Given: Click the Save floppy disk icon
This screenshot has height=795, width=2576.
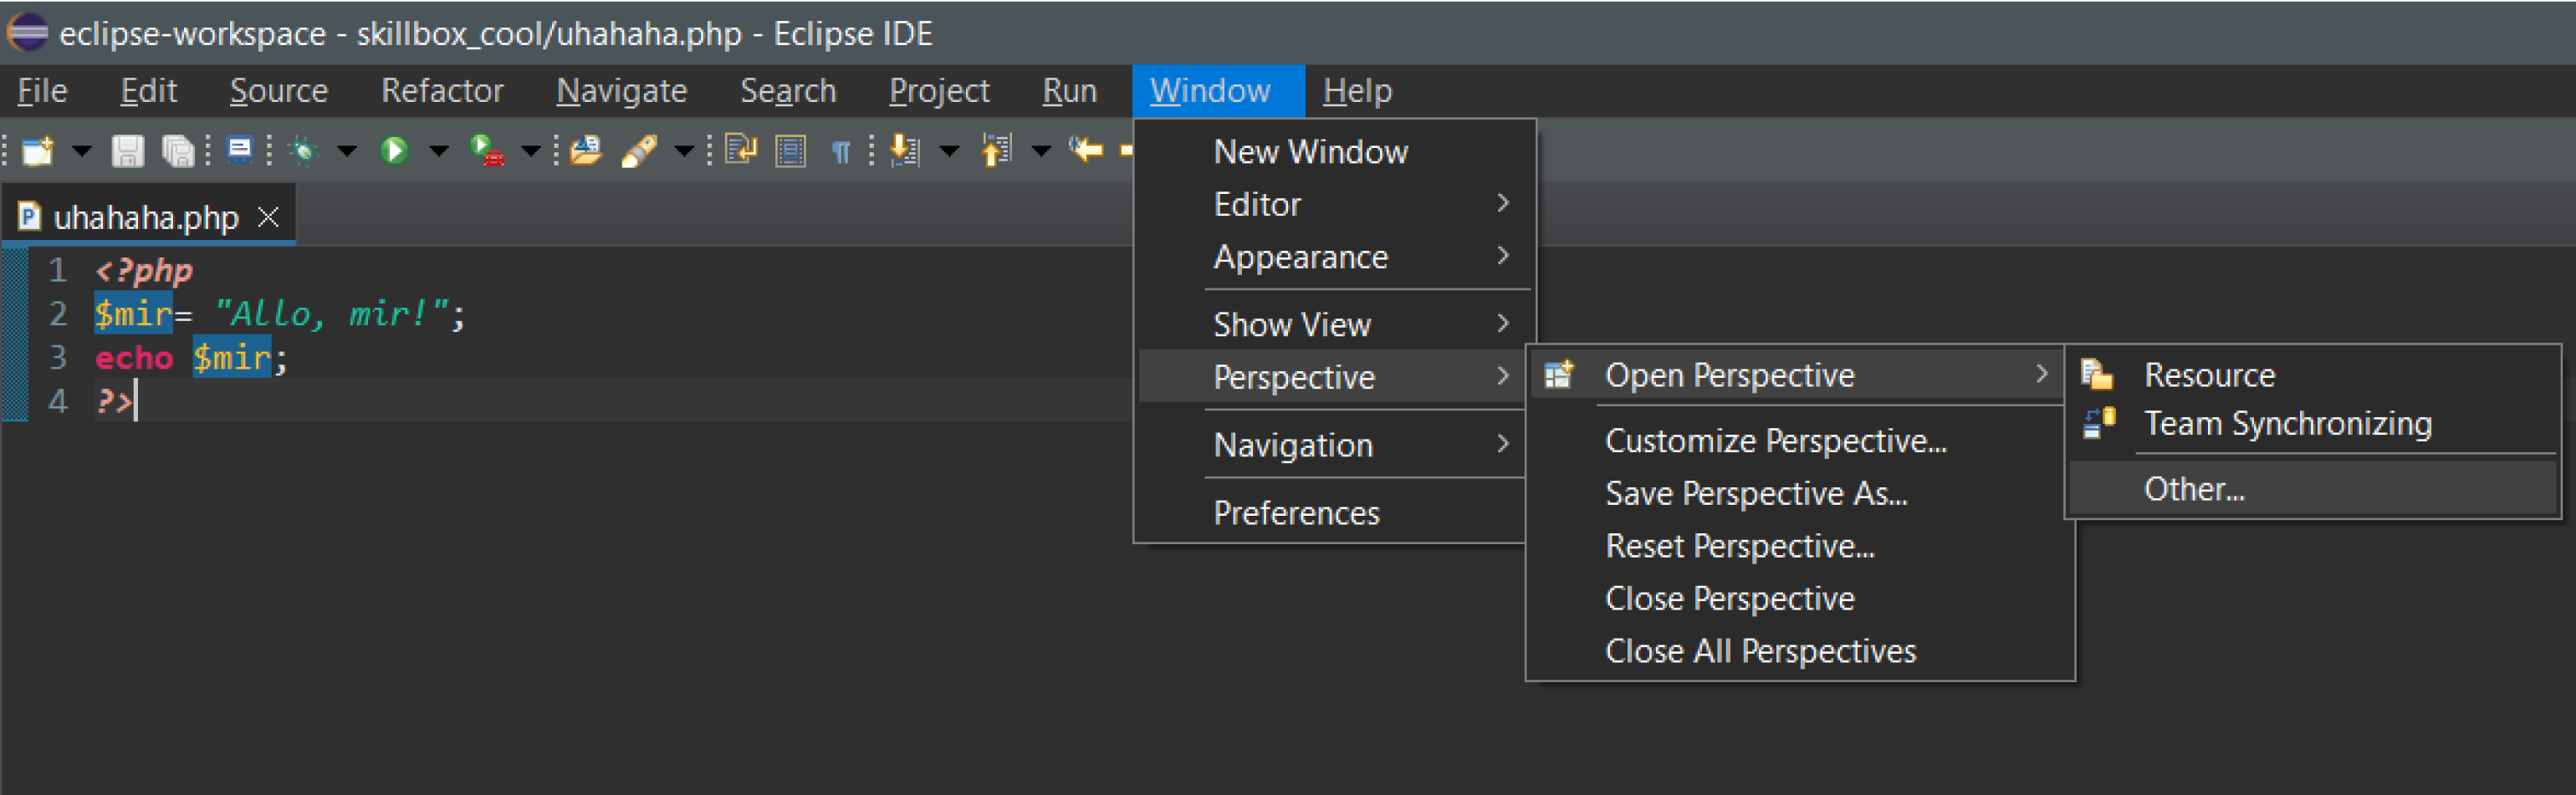Looking at the screenshot, I should pos(127,151).
